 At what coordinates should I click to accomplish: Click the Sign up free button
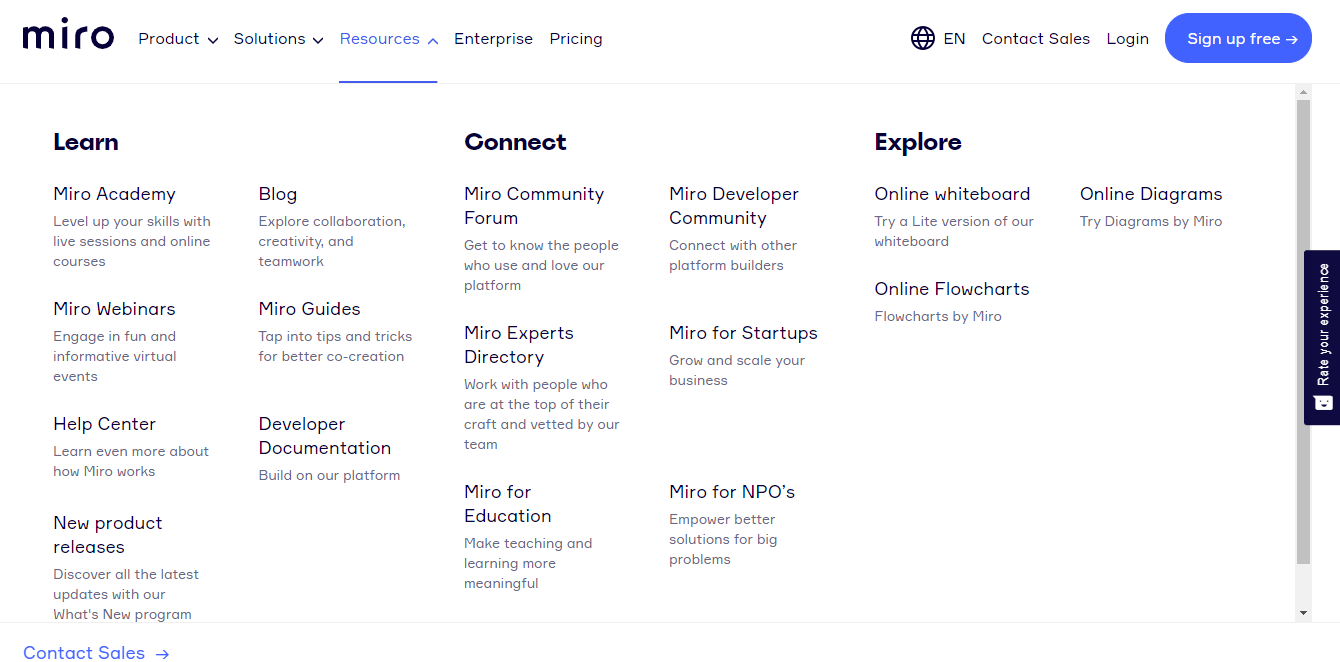[1238, 39]
